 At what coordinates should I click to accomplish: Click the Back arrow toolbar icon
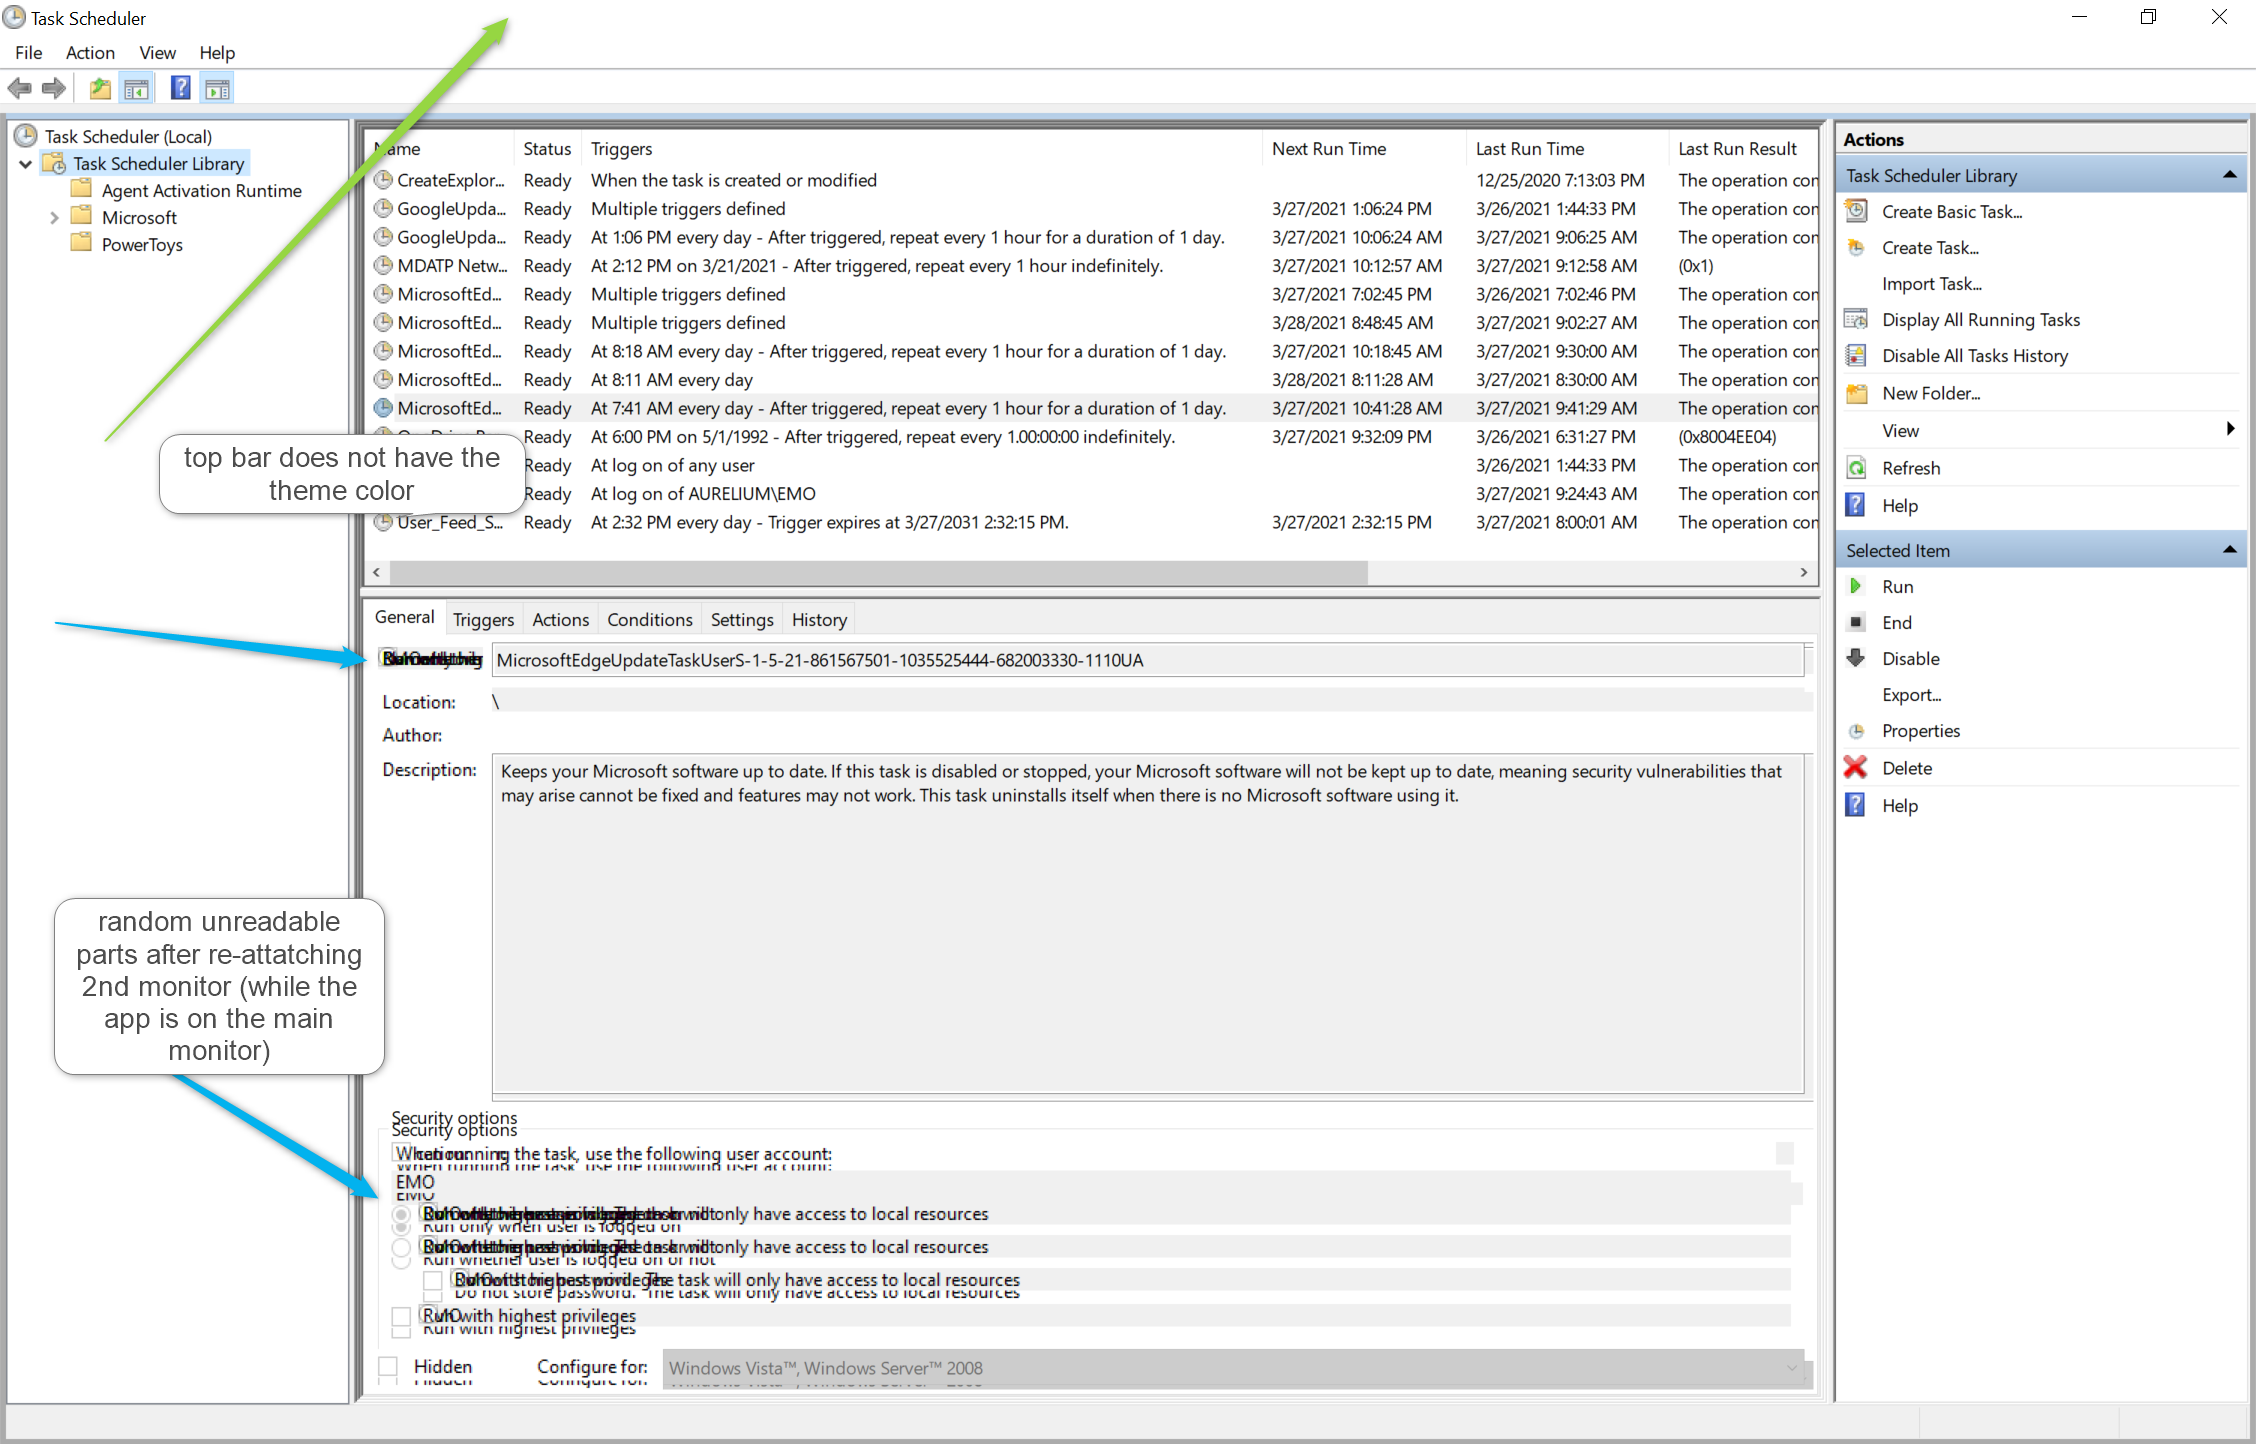pyautogui.click(x=20, y=89)
